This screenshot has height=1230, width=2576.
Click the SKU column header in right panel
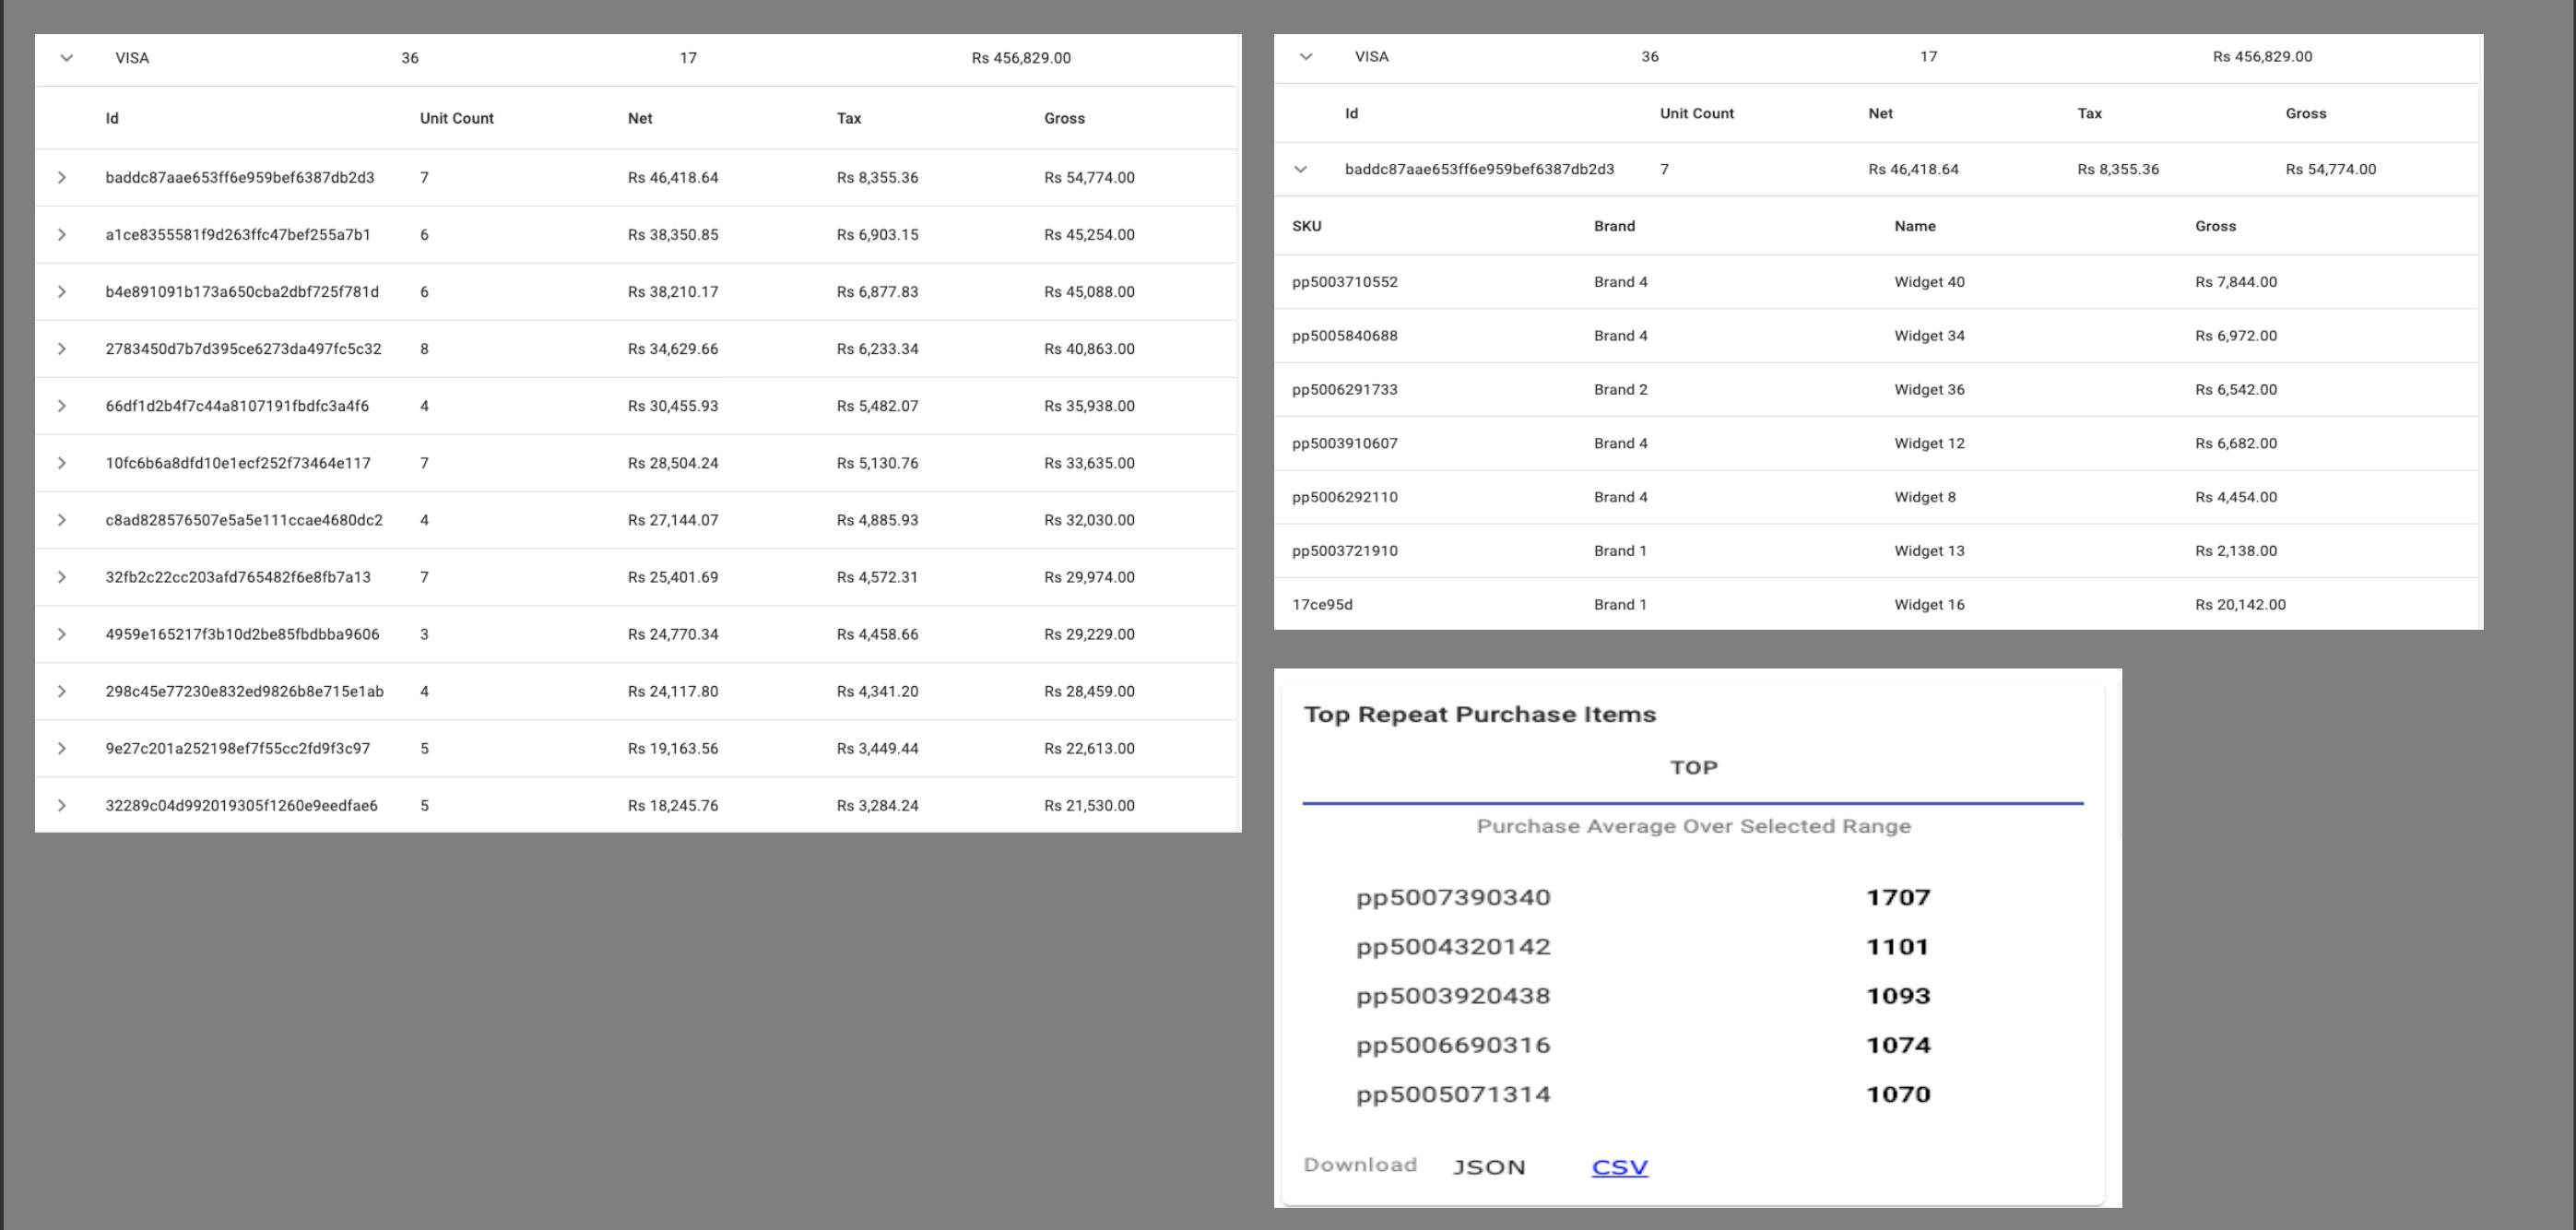click(x=1306, y=225)
